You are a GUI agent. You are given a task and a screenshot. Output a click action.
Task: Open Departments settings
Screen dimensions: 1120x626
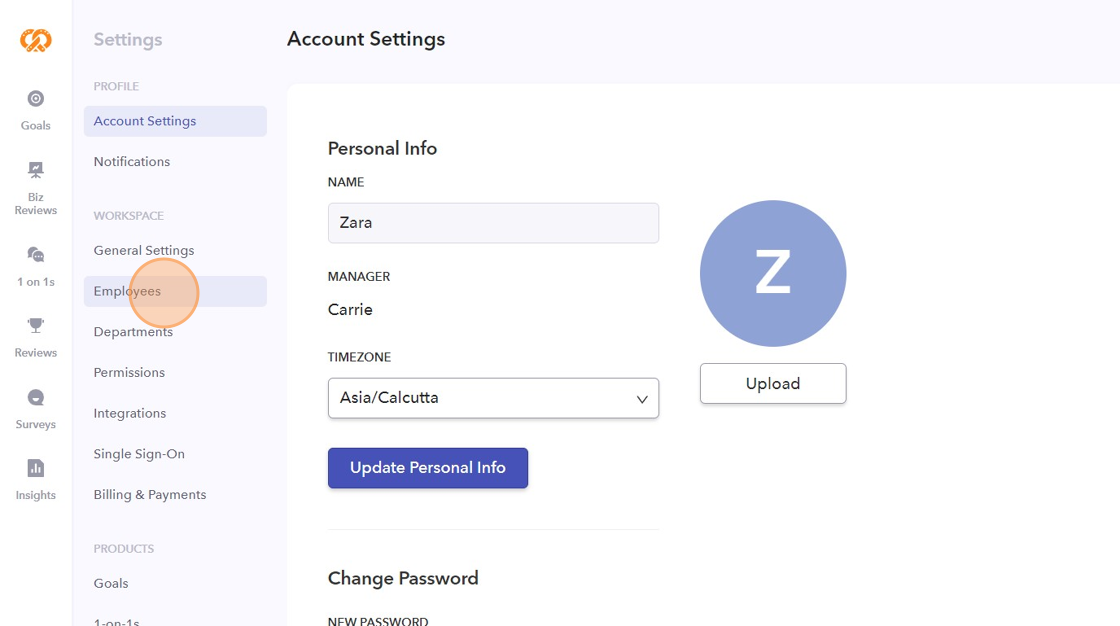(133, 332)
